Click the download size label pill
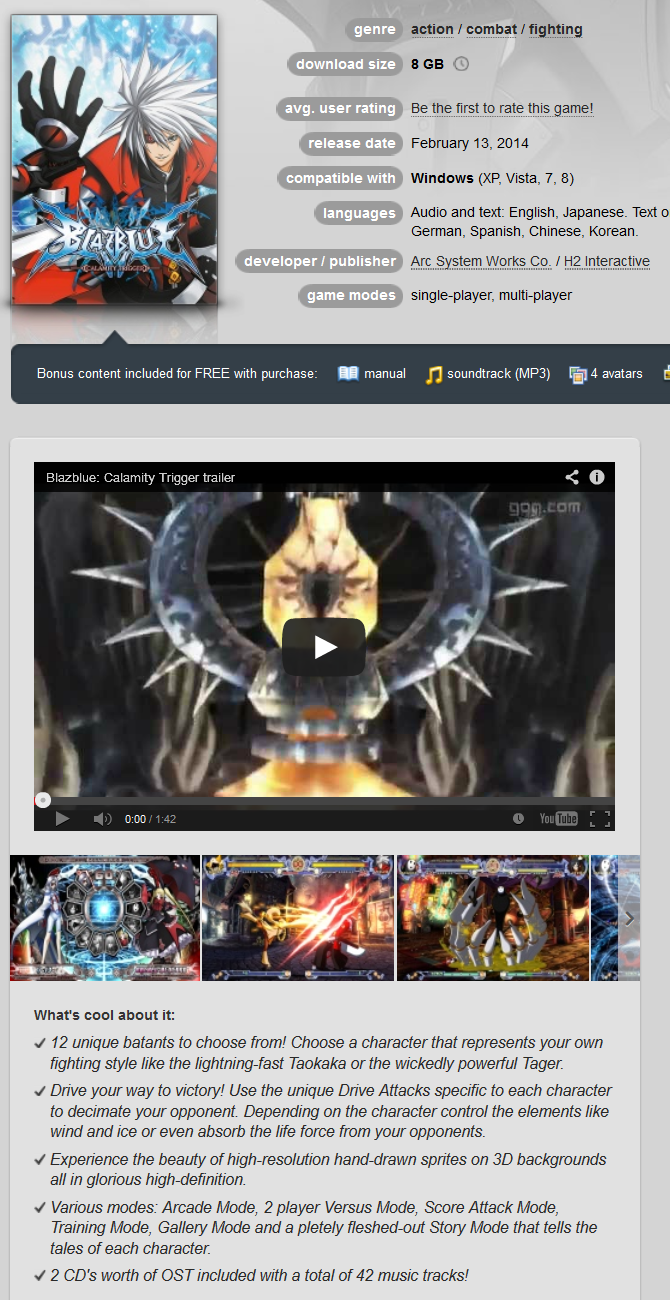 pos(345,65)
